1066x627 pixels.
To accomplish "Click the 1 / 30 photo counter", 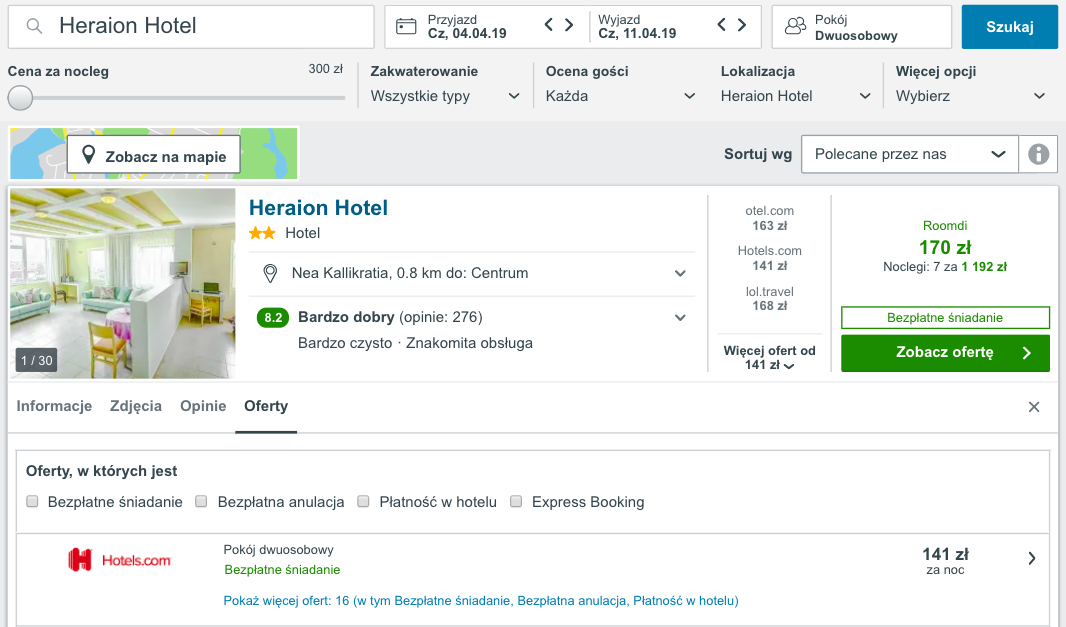I will pos(36,360).
